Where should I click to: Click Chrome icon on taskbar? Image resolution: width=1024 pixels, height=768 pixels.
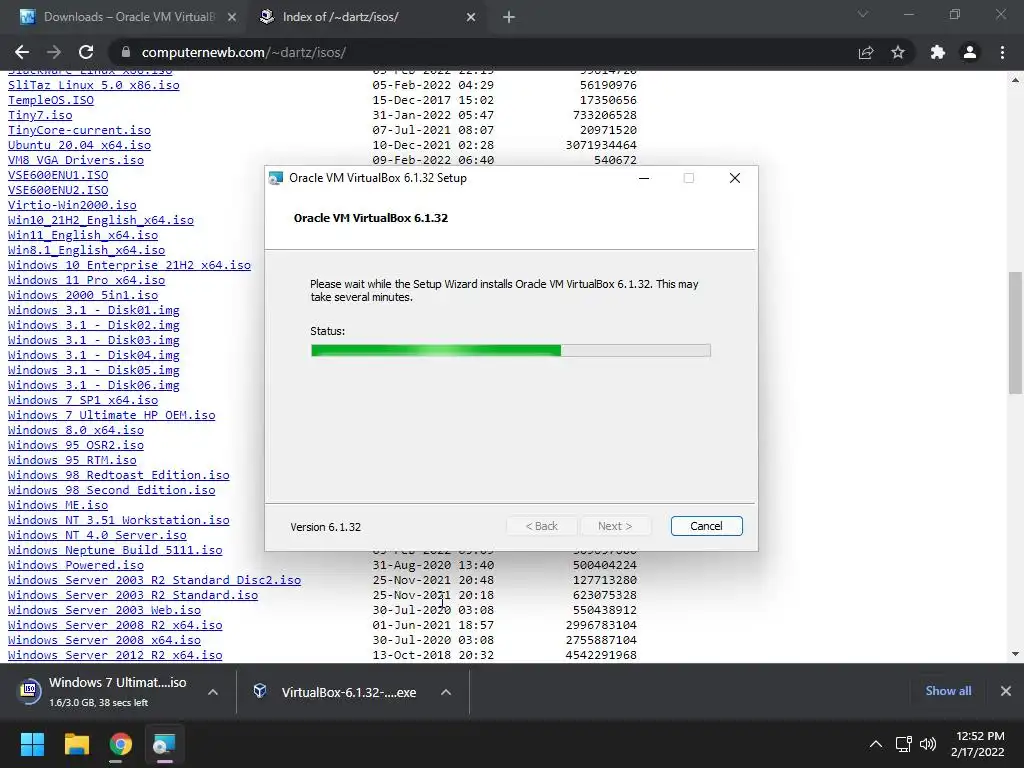(x=120, y=744)
